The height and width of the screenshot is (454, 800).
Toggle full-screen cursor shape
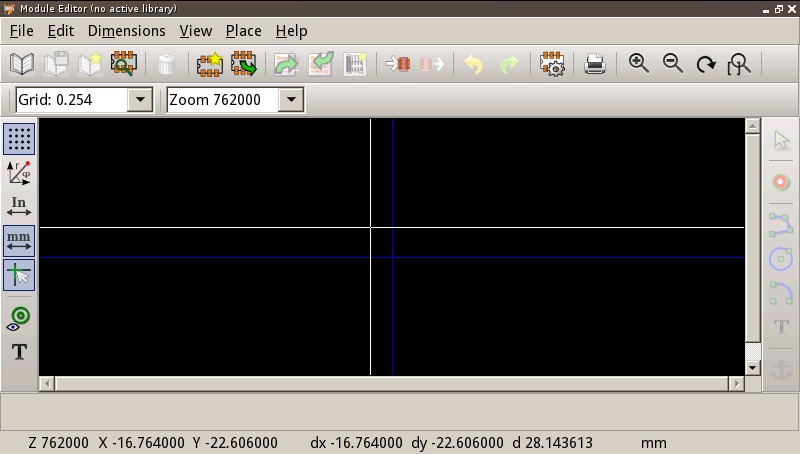[19, 275]
